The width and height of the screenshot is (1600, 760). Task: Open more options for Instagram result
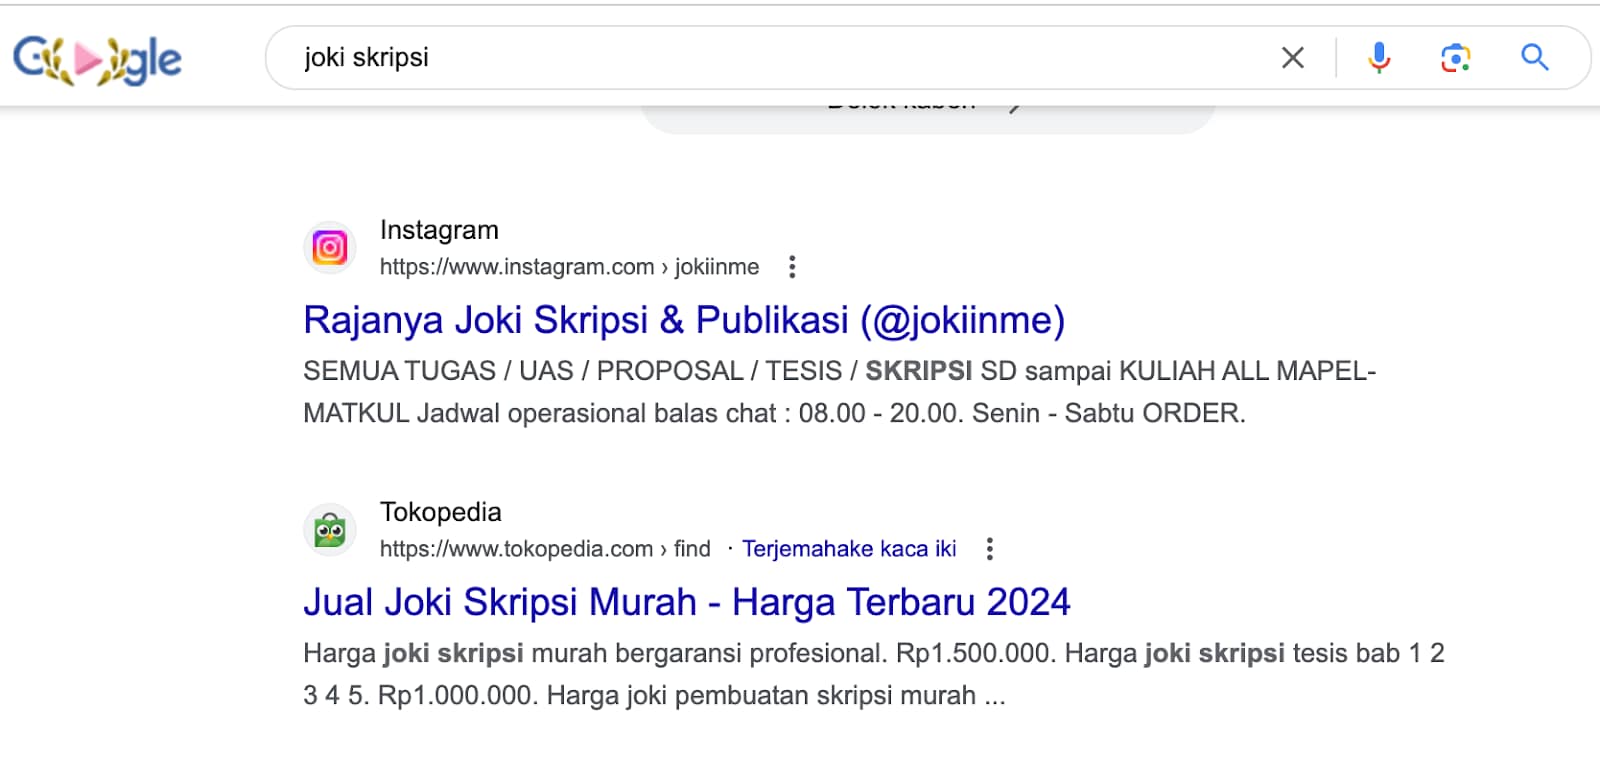click(x=792, y=267)
